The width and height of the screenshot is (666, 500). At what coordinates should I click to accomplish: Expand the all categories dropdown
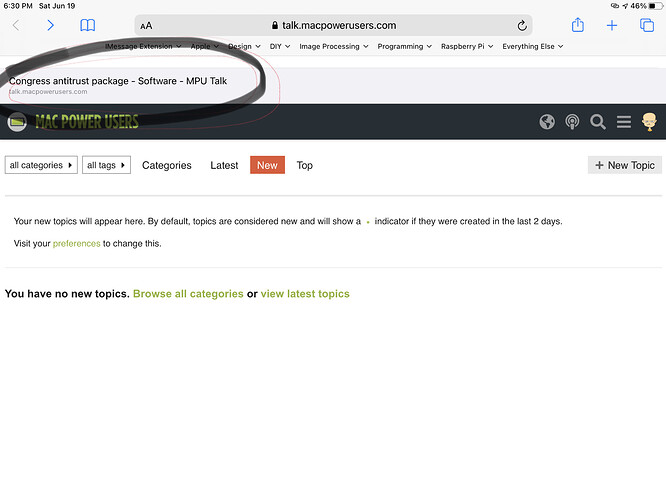(41, 165)
